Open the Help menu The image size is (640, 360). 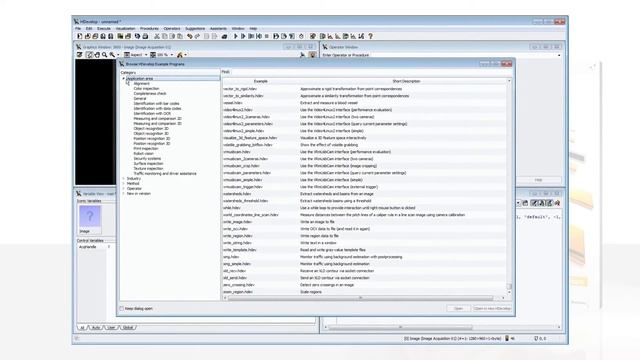click(253, 29)
